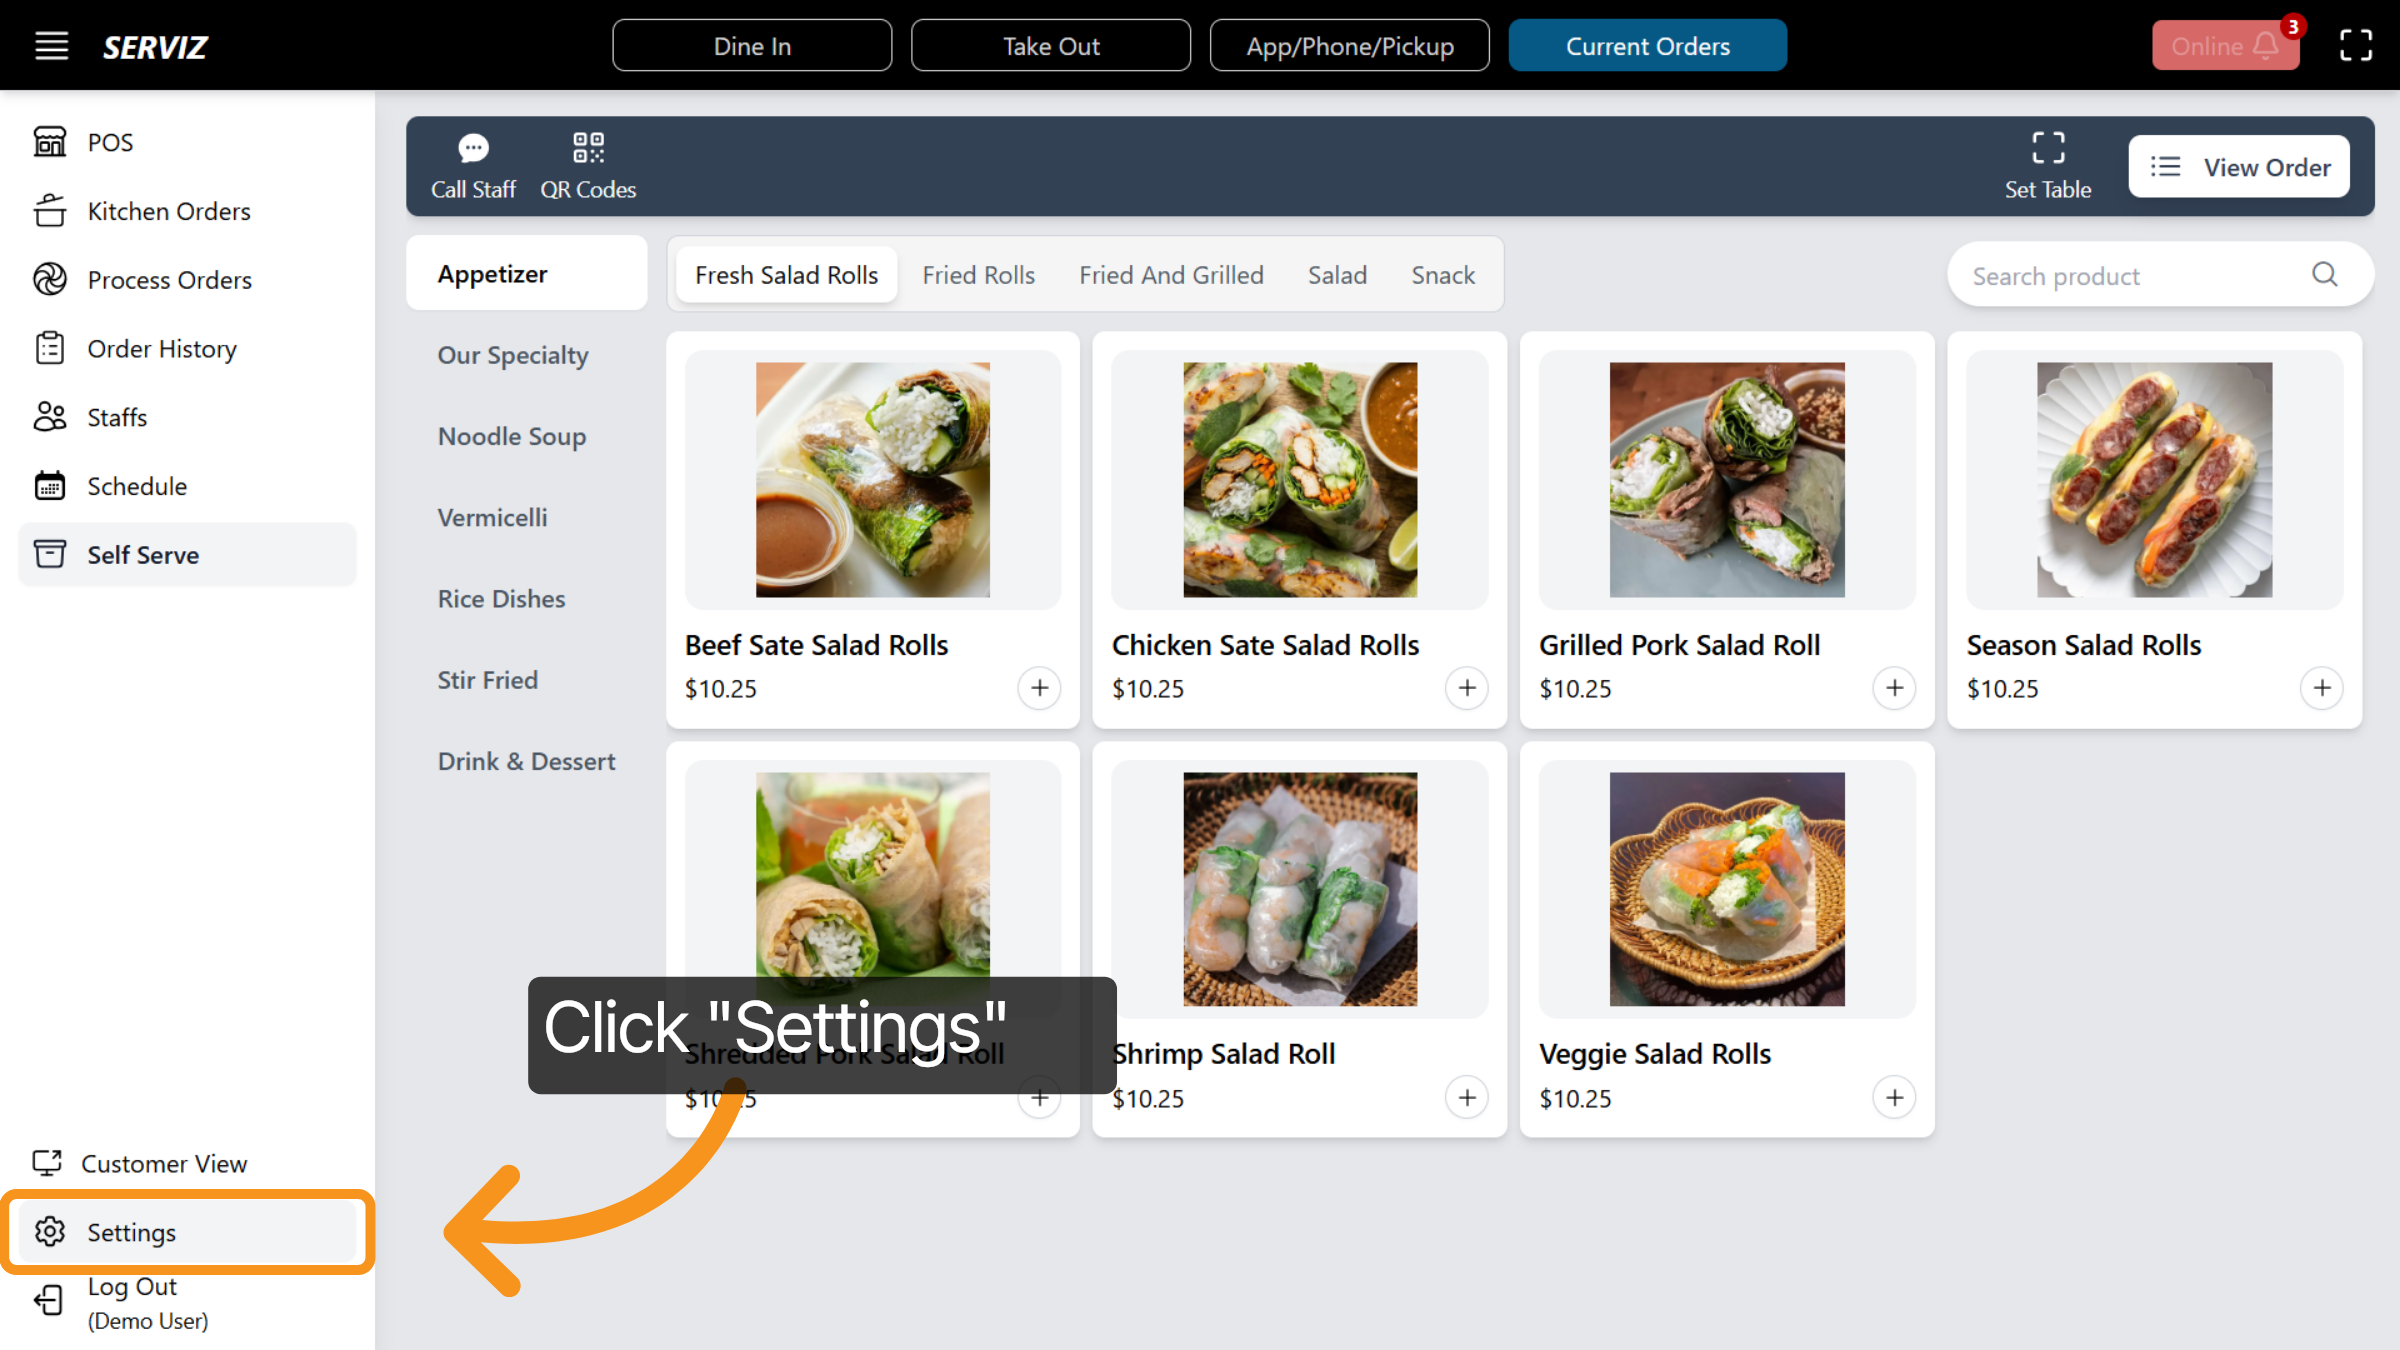Open Kitchen Orders from the sidebar
The height and width of the screenshot is (1350, 2400).
pos(168,211)
